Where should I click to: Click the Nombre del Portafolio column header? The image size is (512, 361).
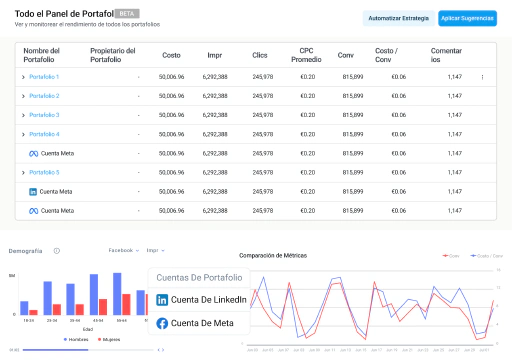coord(41,55)
